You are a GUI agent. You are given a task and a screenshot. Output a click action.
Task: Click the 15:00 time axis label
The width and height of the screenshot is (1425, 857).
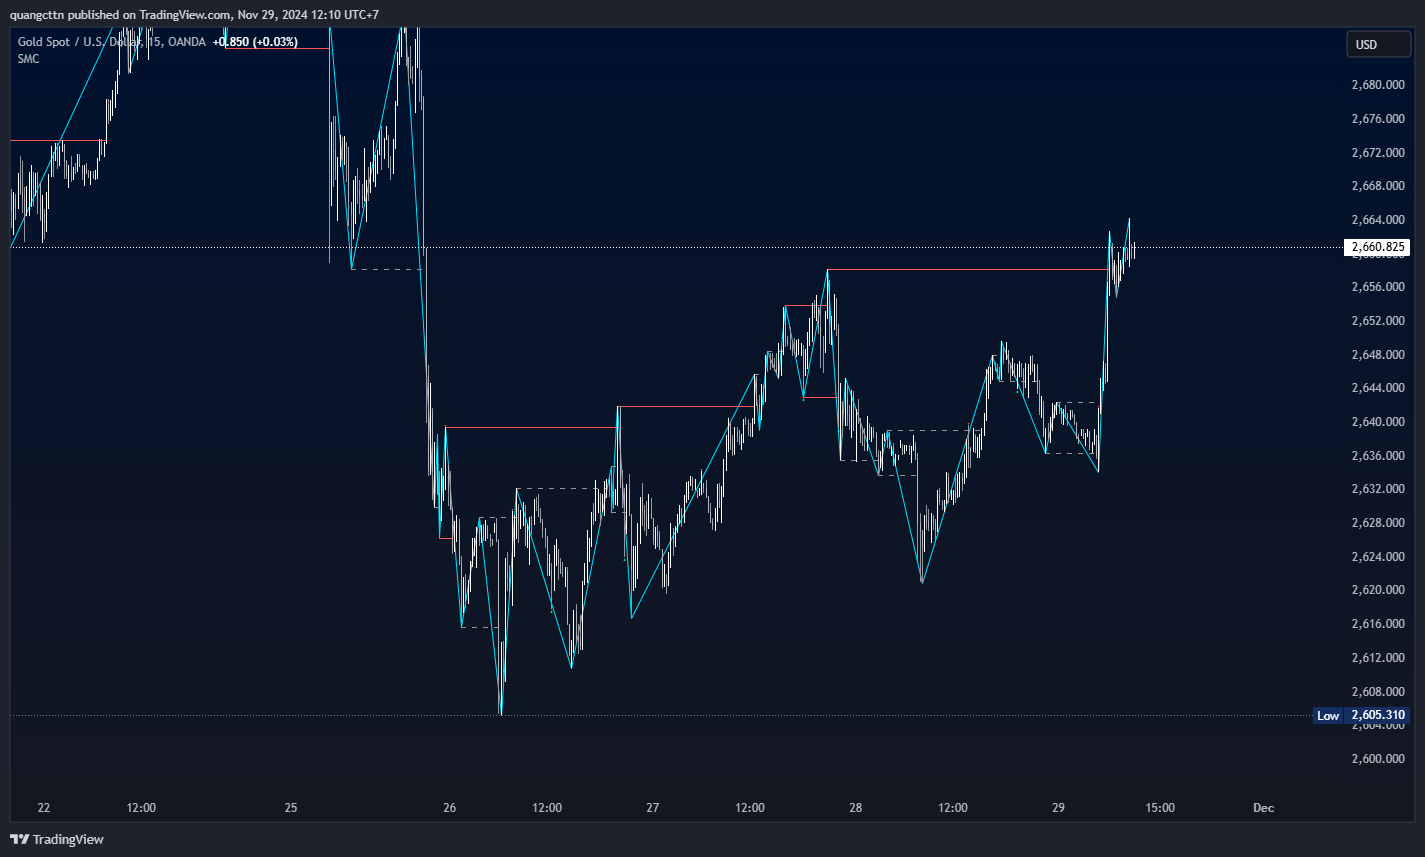[1160, 808]
